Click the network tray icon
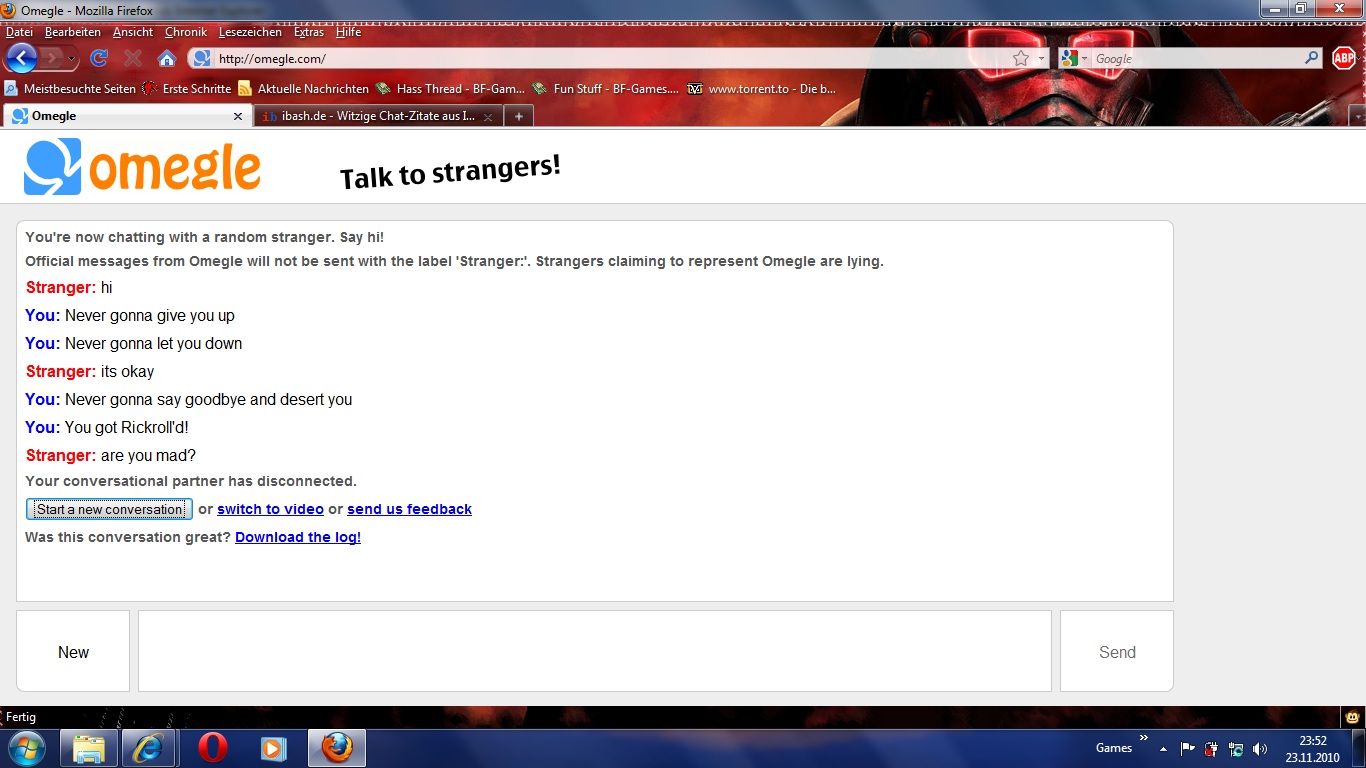 point(1236,748)
